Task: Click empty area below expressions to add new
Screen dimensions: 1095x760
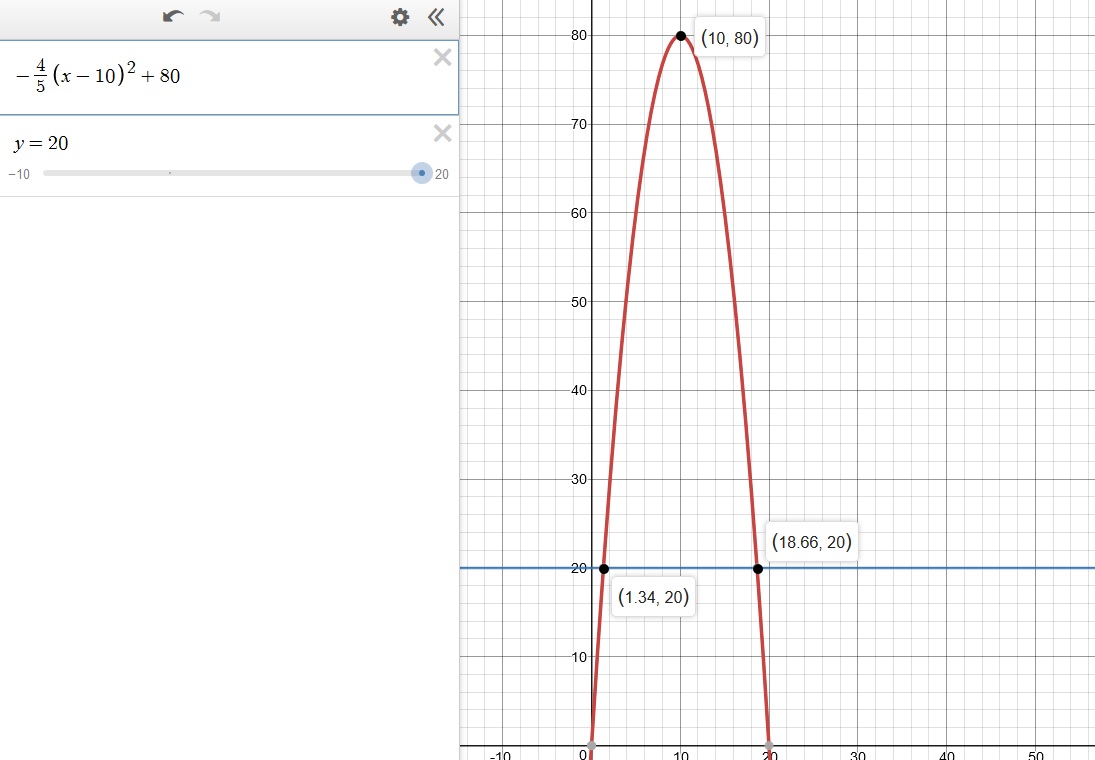Action: tap(229, 450)
